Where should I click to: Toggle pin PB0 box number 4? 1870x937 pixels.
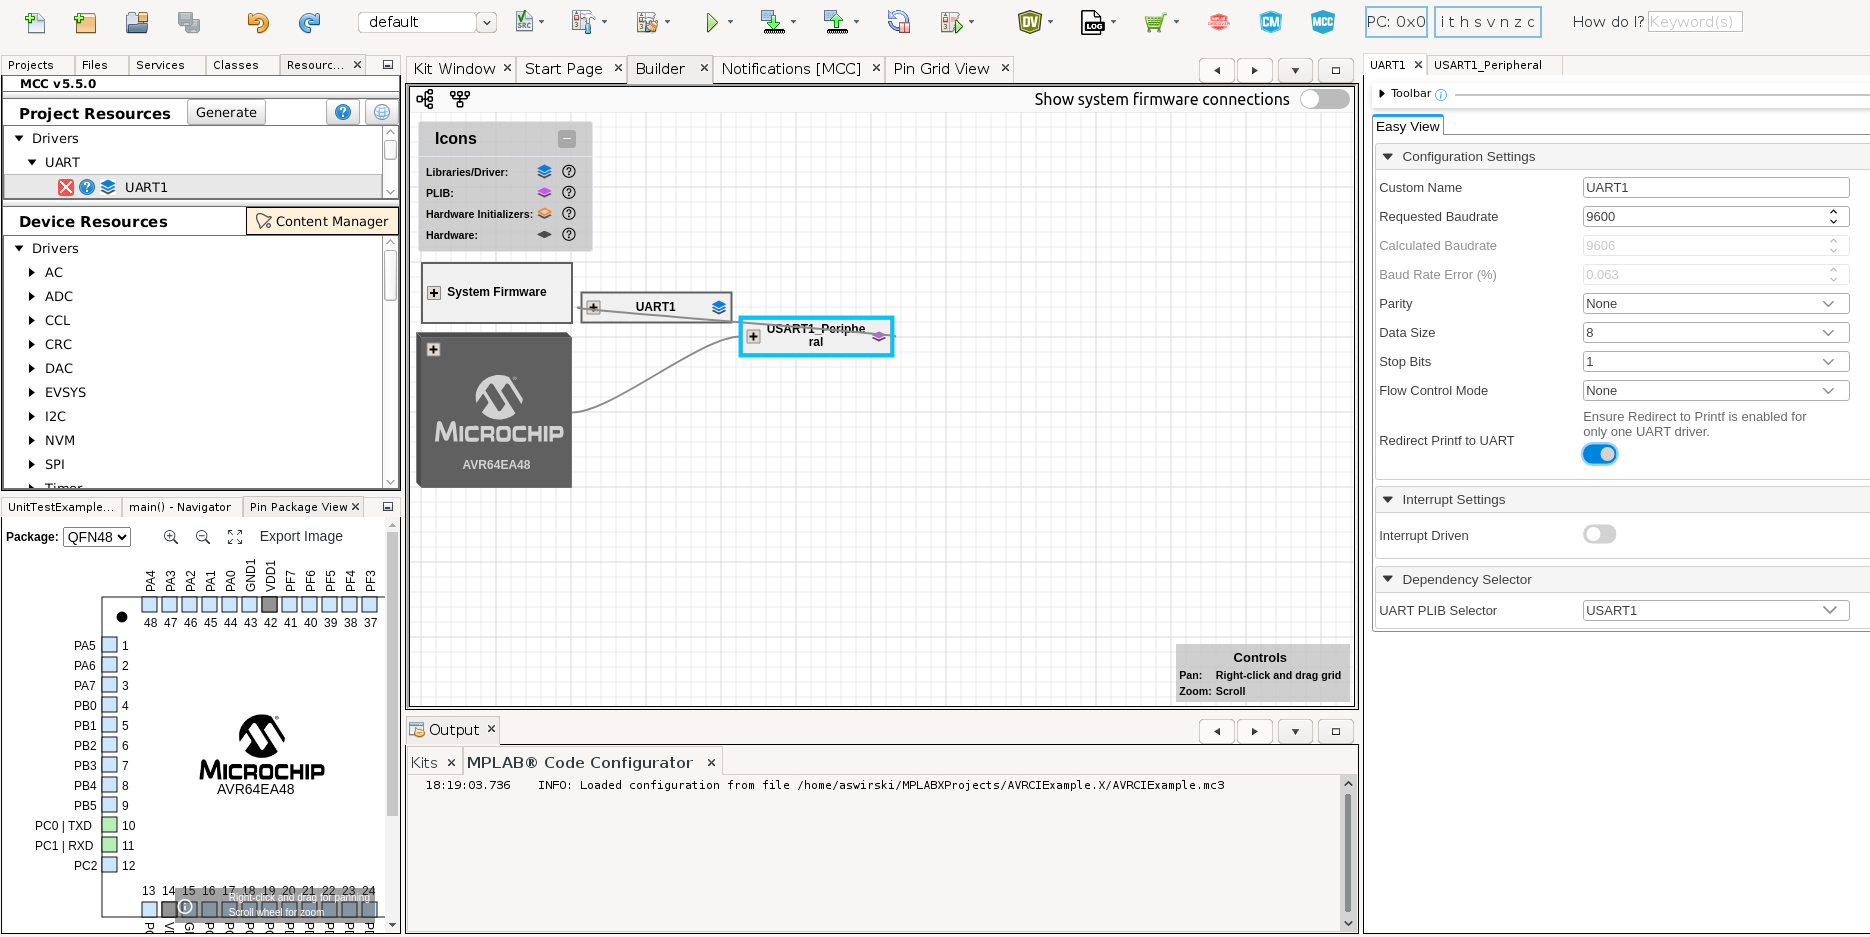[110, 705]
